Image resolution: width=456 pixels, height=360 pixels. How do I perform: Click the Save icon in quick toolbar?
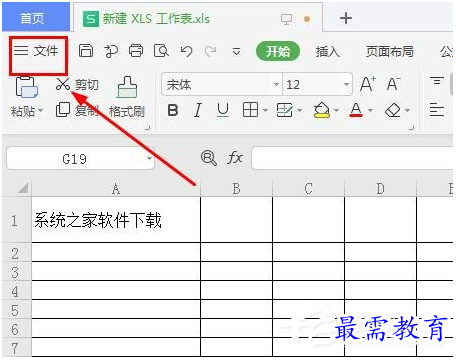point(86,51)
